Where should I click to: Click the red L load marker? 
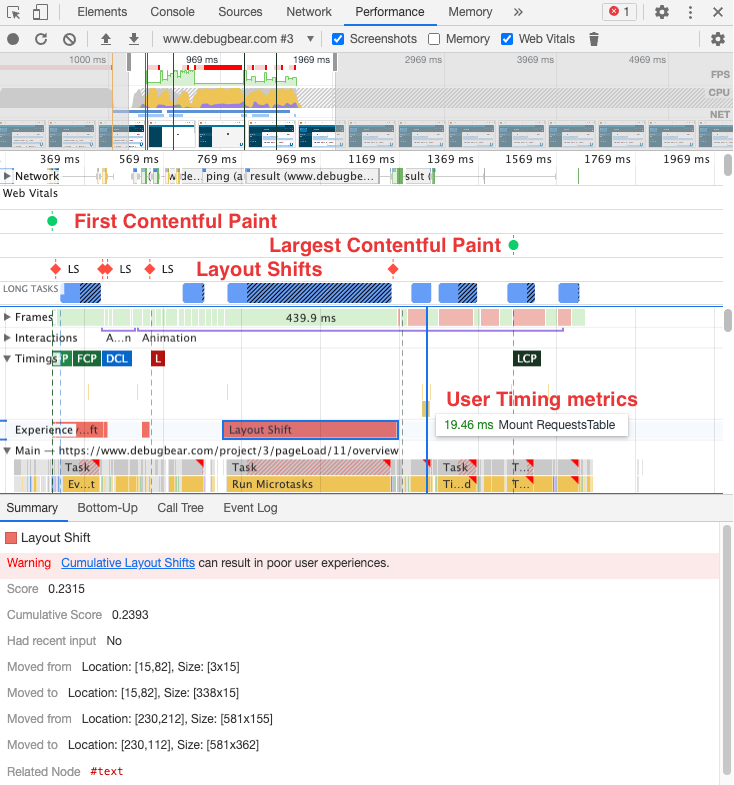coord(158,358)
